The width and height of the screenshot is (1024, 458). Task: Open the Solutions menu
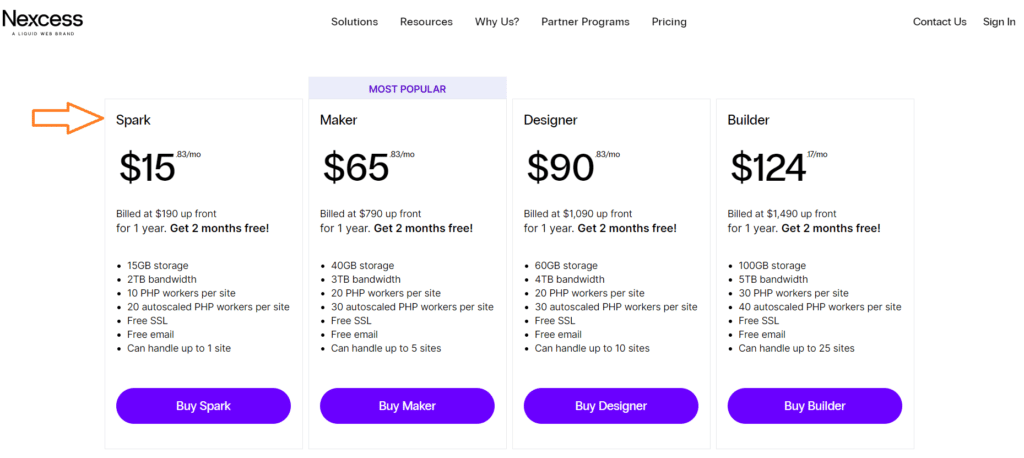pyautogui.click(x=355, y=22)
